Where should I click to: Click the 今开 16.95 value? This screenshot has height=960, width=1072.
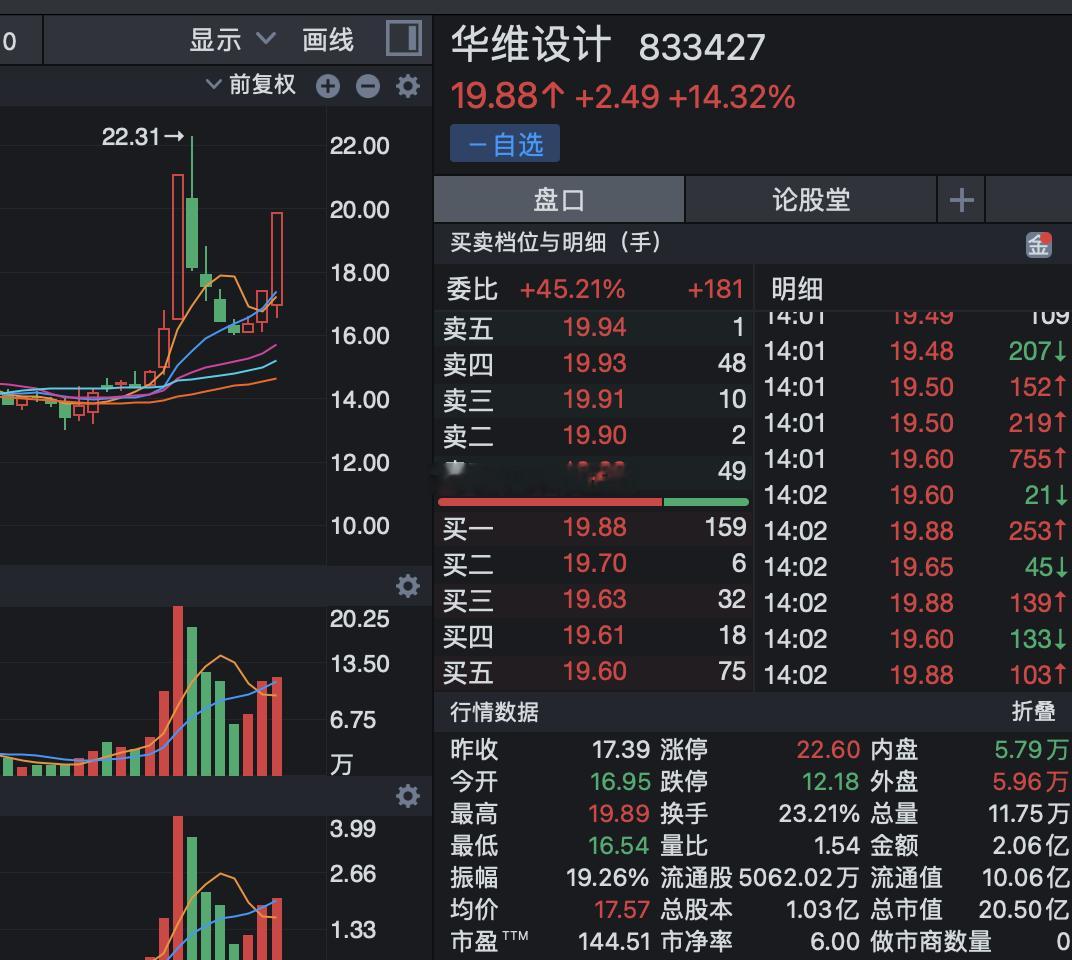point(620,782)
